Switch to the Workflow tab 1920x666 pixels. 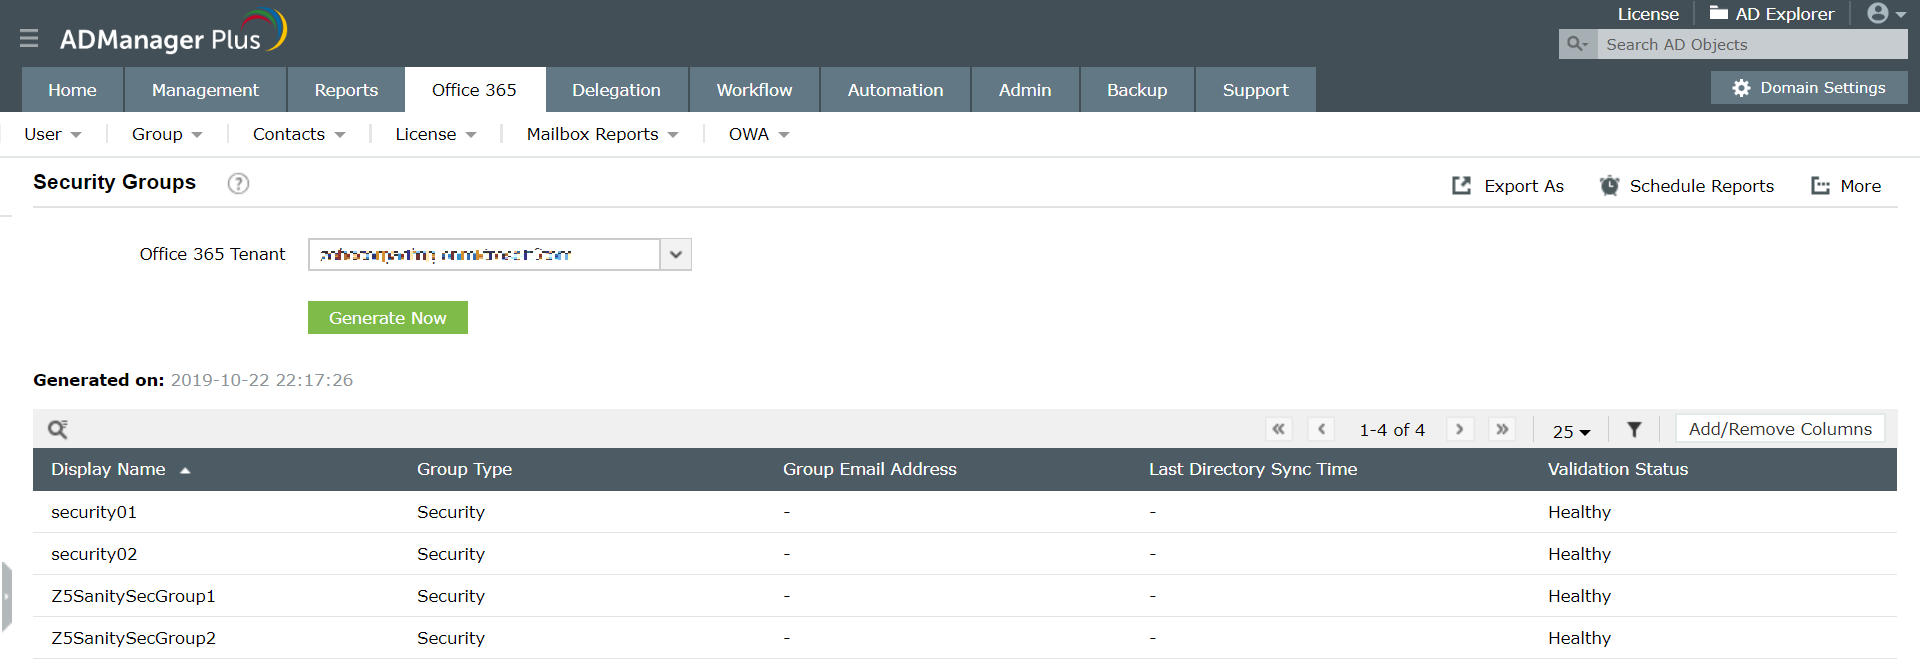click(754, 90)
